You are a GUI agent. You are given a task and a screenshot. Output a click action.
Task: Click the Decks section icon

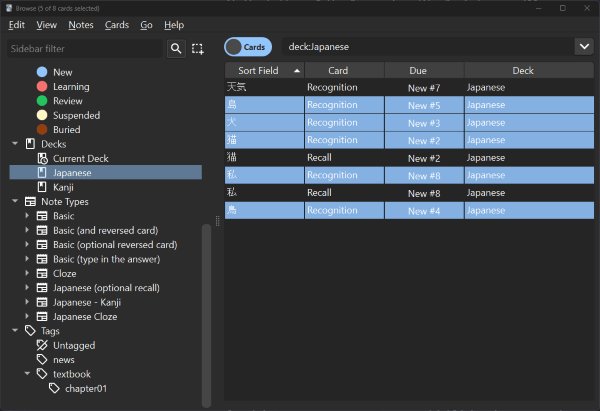click(x=30, y=144)
